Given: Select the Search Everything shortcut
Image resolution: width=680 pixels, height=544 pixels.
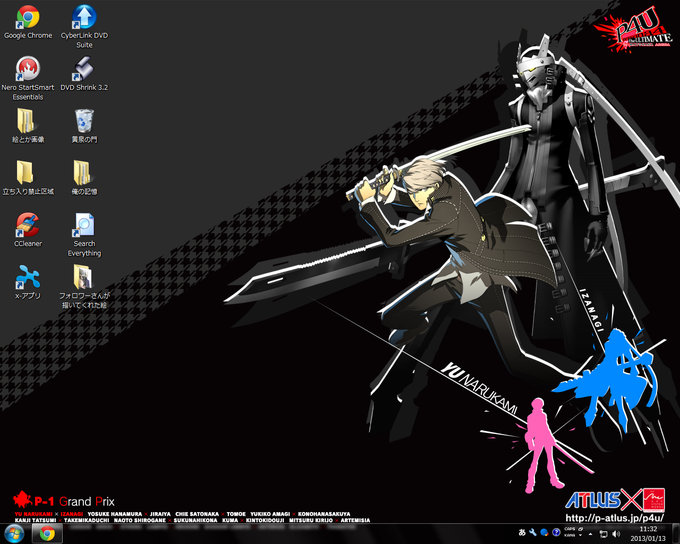Looking at the screenshot, I should click(84, 235).
